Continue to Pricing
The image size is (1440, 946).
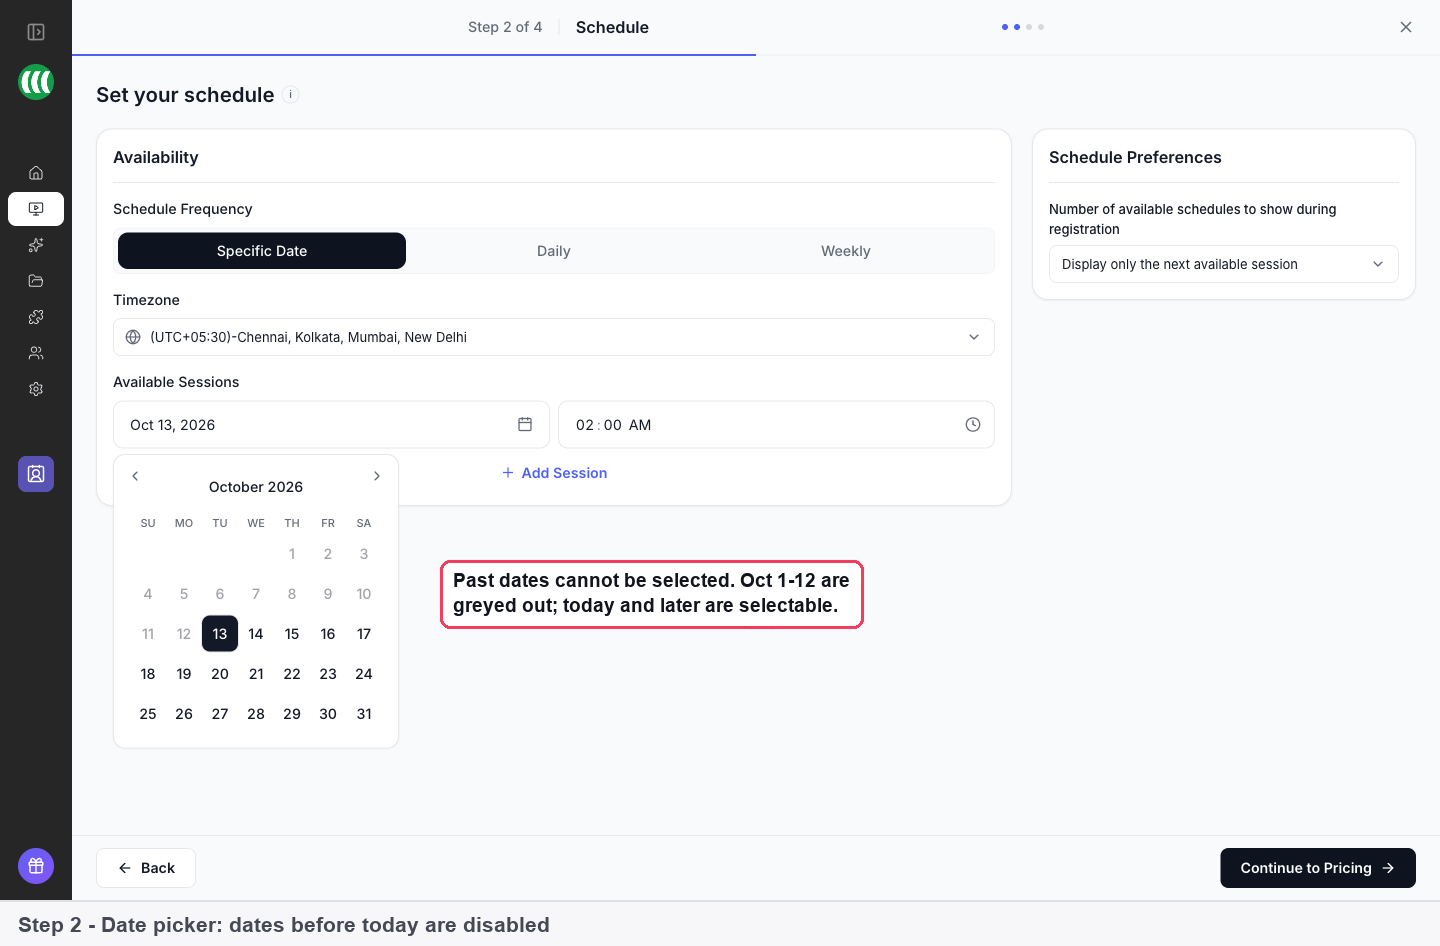pos(1318,868)
